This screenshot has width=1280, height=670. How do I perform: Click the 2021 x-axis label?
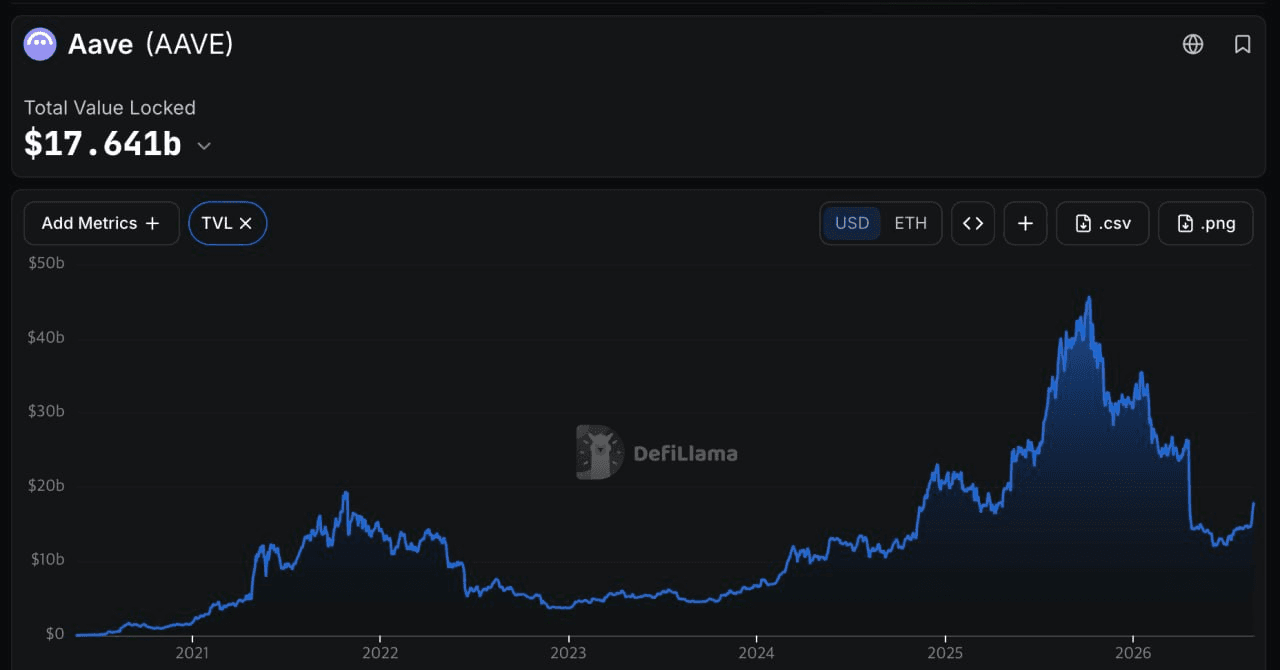(x=192, y=653)
